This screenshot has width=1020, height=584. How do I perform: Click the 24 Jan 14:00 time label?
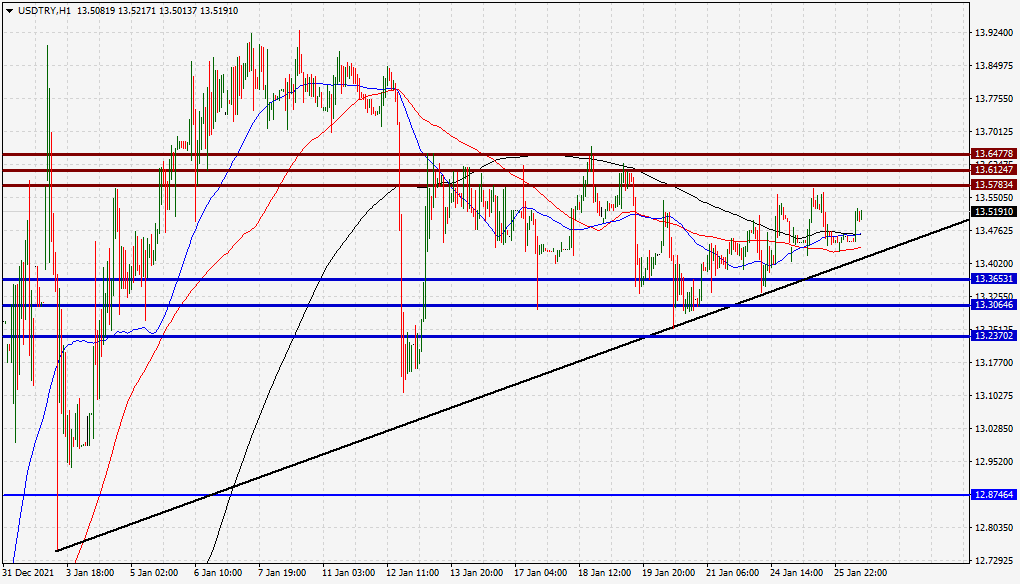(x=796, y=573)
